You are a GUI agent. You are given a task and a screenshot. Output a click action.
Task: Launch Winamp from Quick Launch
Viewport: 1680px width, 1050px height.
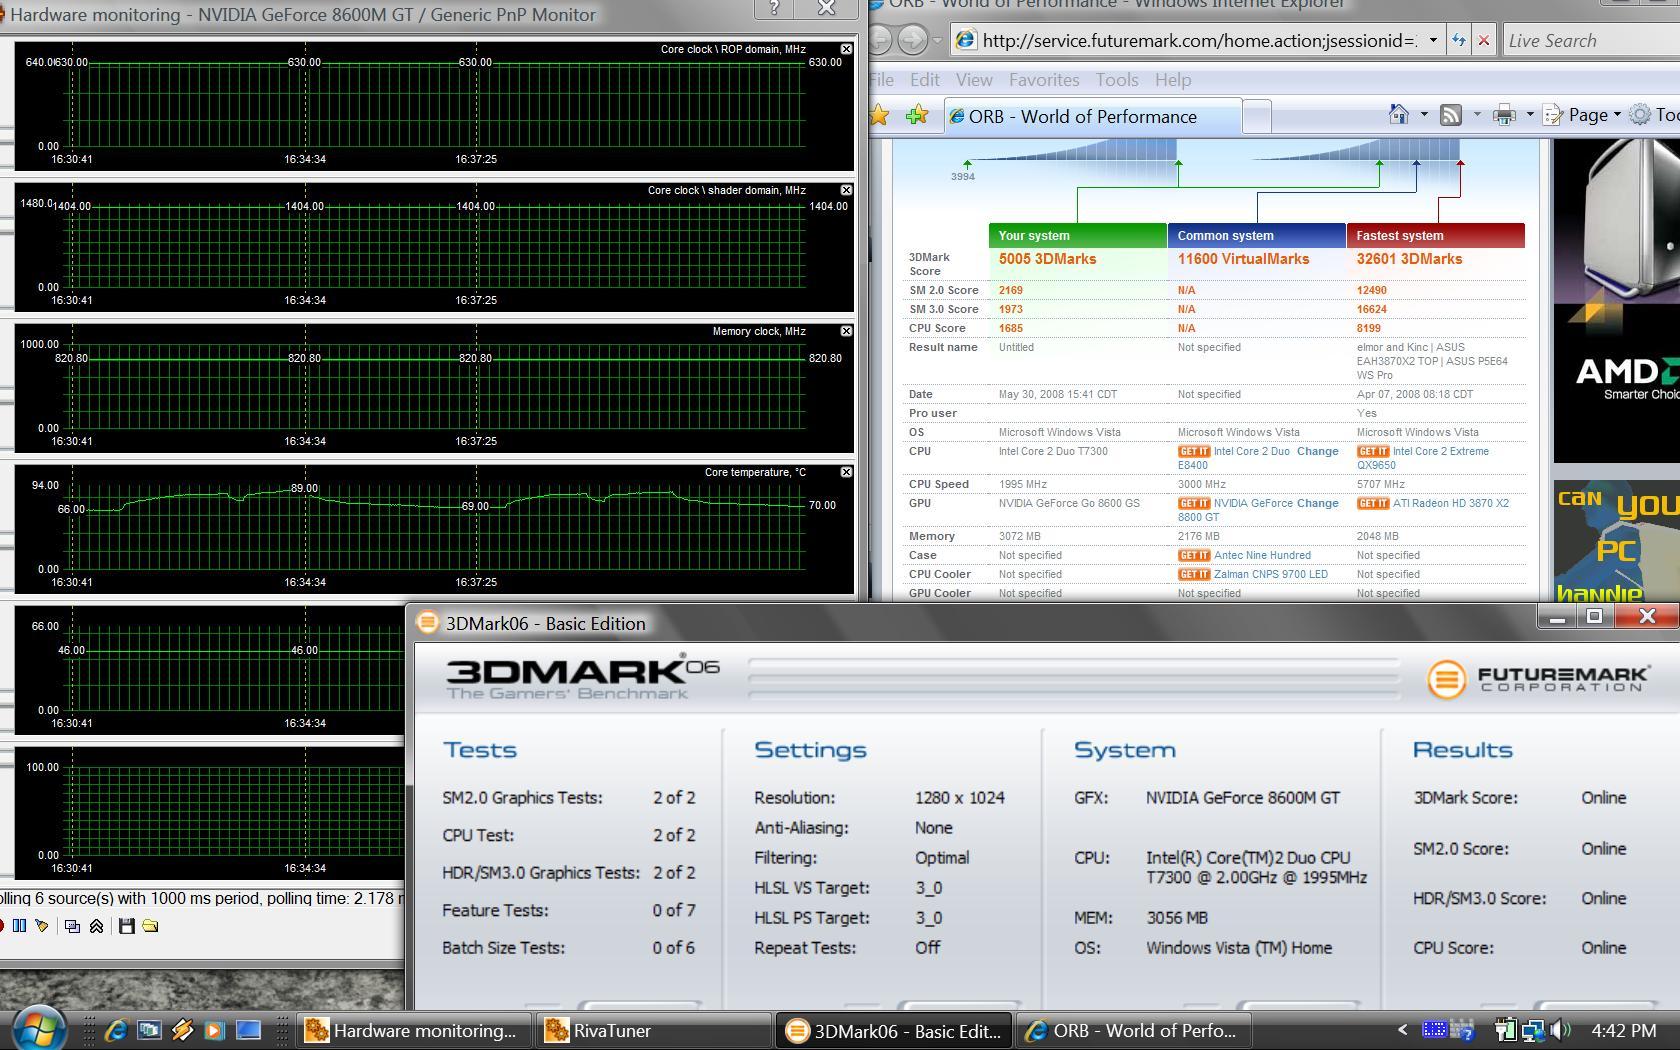[182, 1030]
